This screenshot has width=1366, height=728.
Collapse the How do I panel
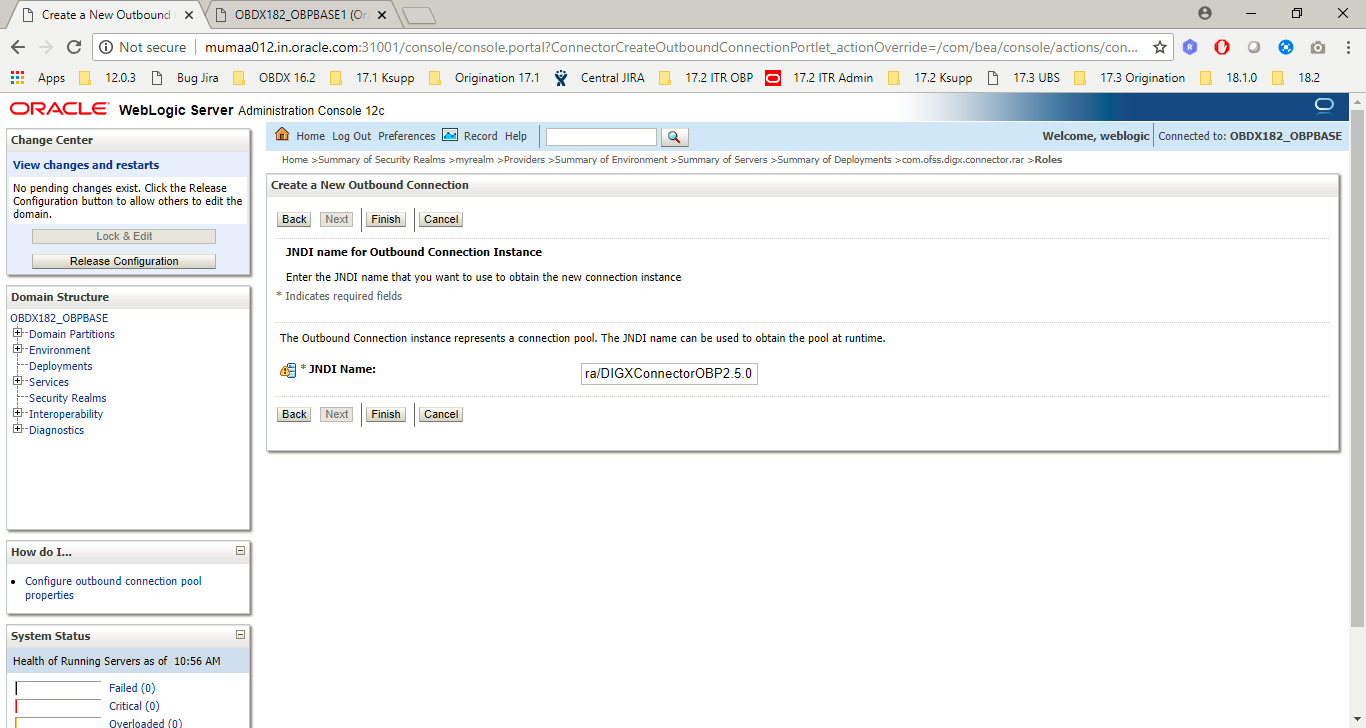240,551
